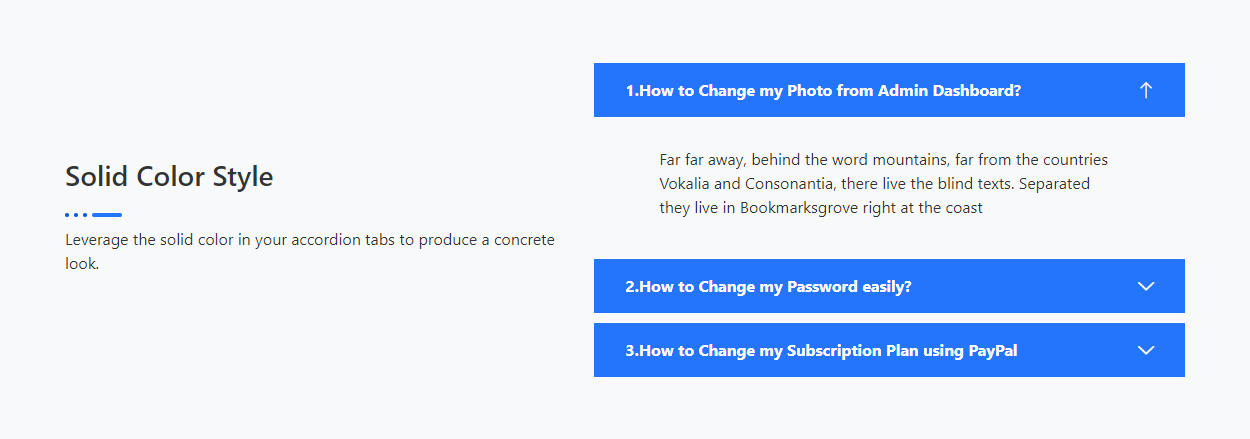Screen dimensions: 1250x439
Task: Click the "1." number prefix of the first question
Action: tap(632, 91)
